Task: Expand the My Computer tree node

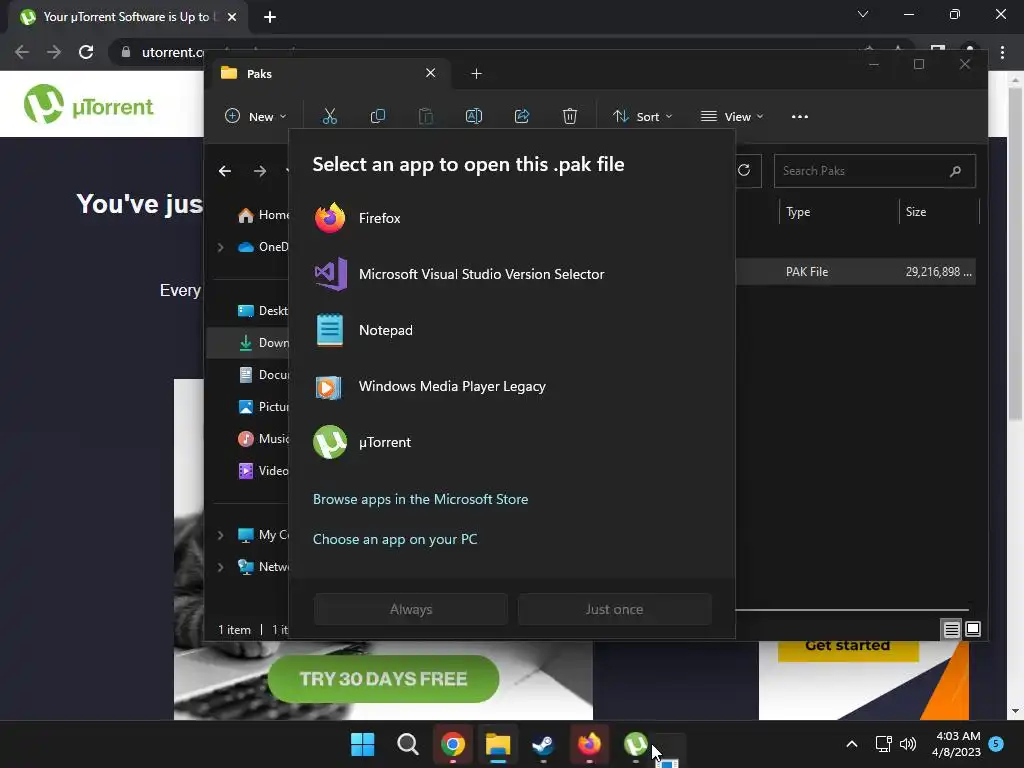Action: click(221, 535)
